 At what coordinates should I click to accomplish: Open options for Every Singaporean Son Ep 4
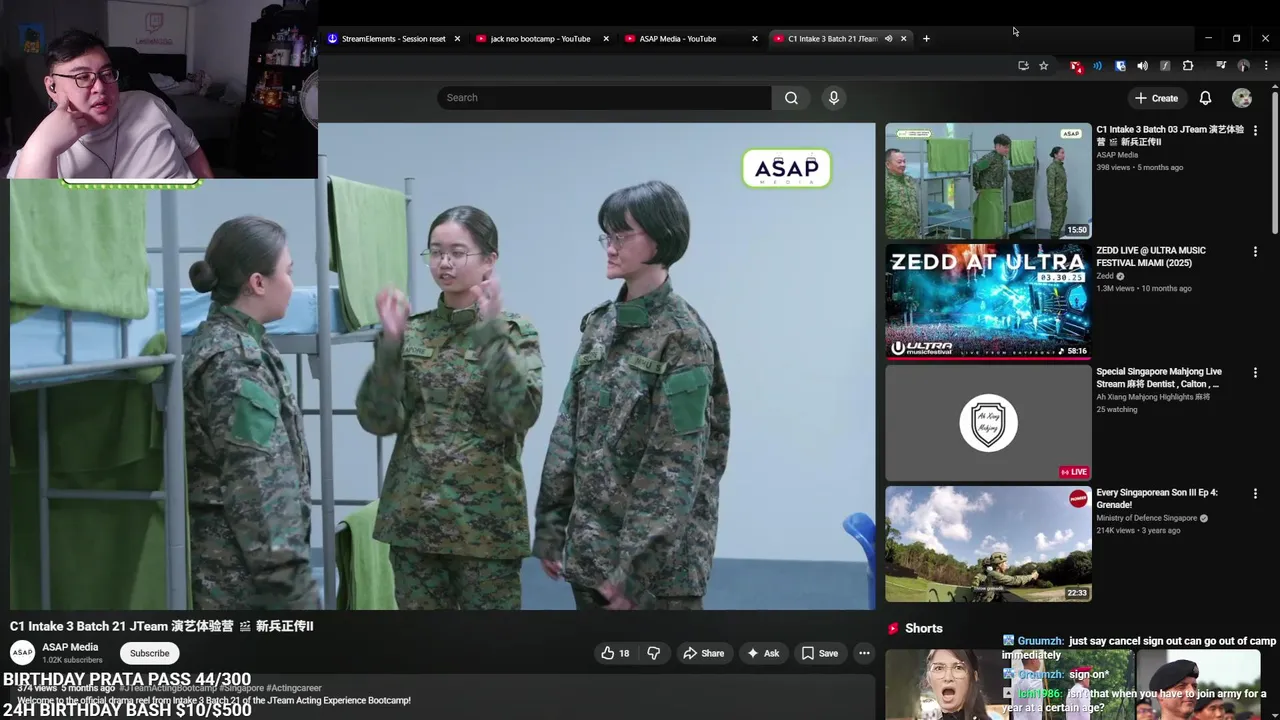point(1255,494)
